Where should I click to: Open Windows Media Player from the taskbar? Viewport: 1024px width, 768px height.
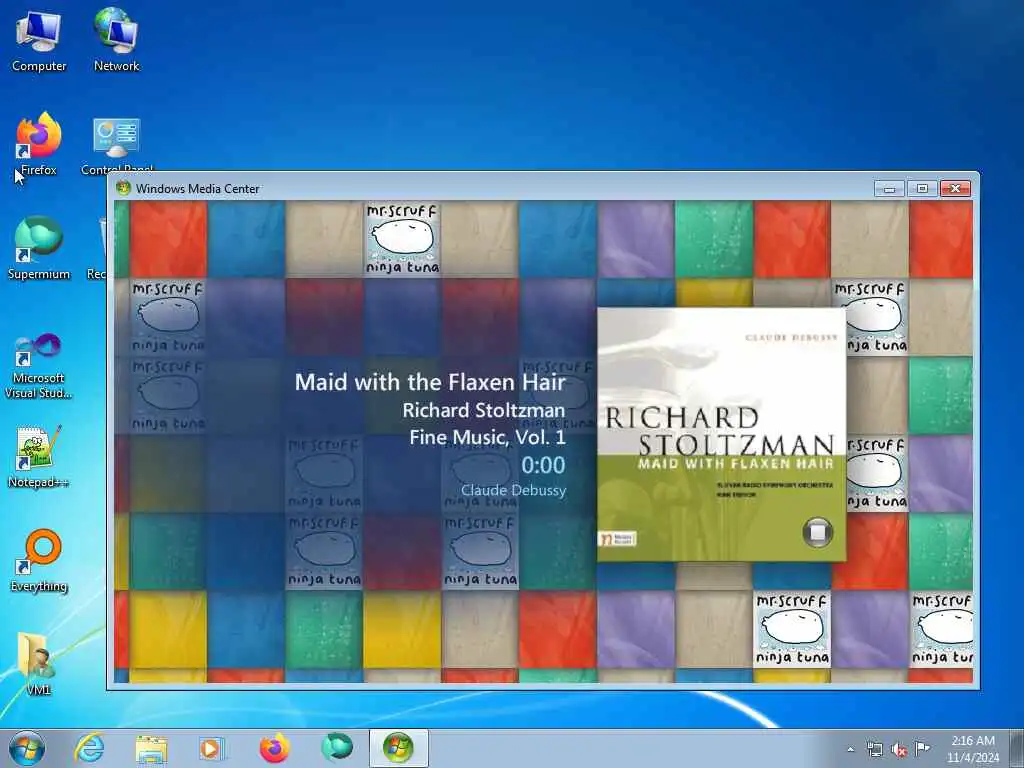(x=211, y=748)
